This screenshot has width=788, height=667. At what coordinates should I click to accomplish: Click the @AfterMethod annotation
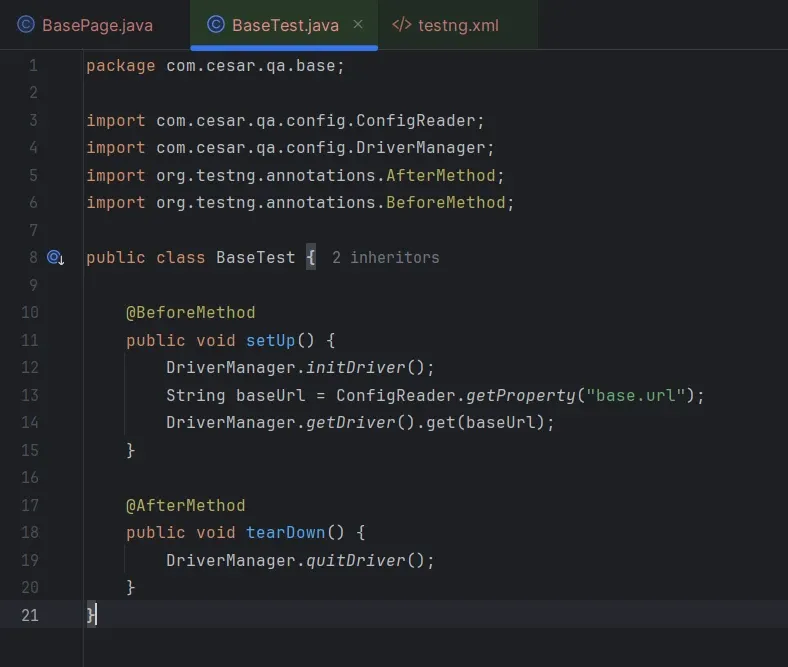coord(185,505)
